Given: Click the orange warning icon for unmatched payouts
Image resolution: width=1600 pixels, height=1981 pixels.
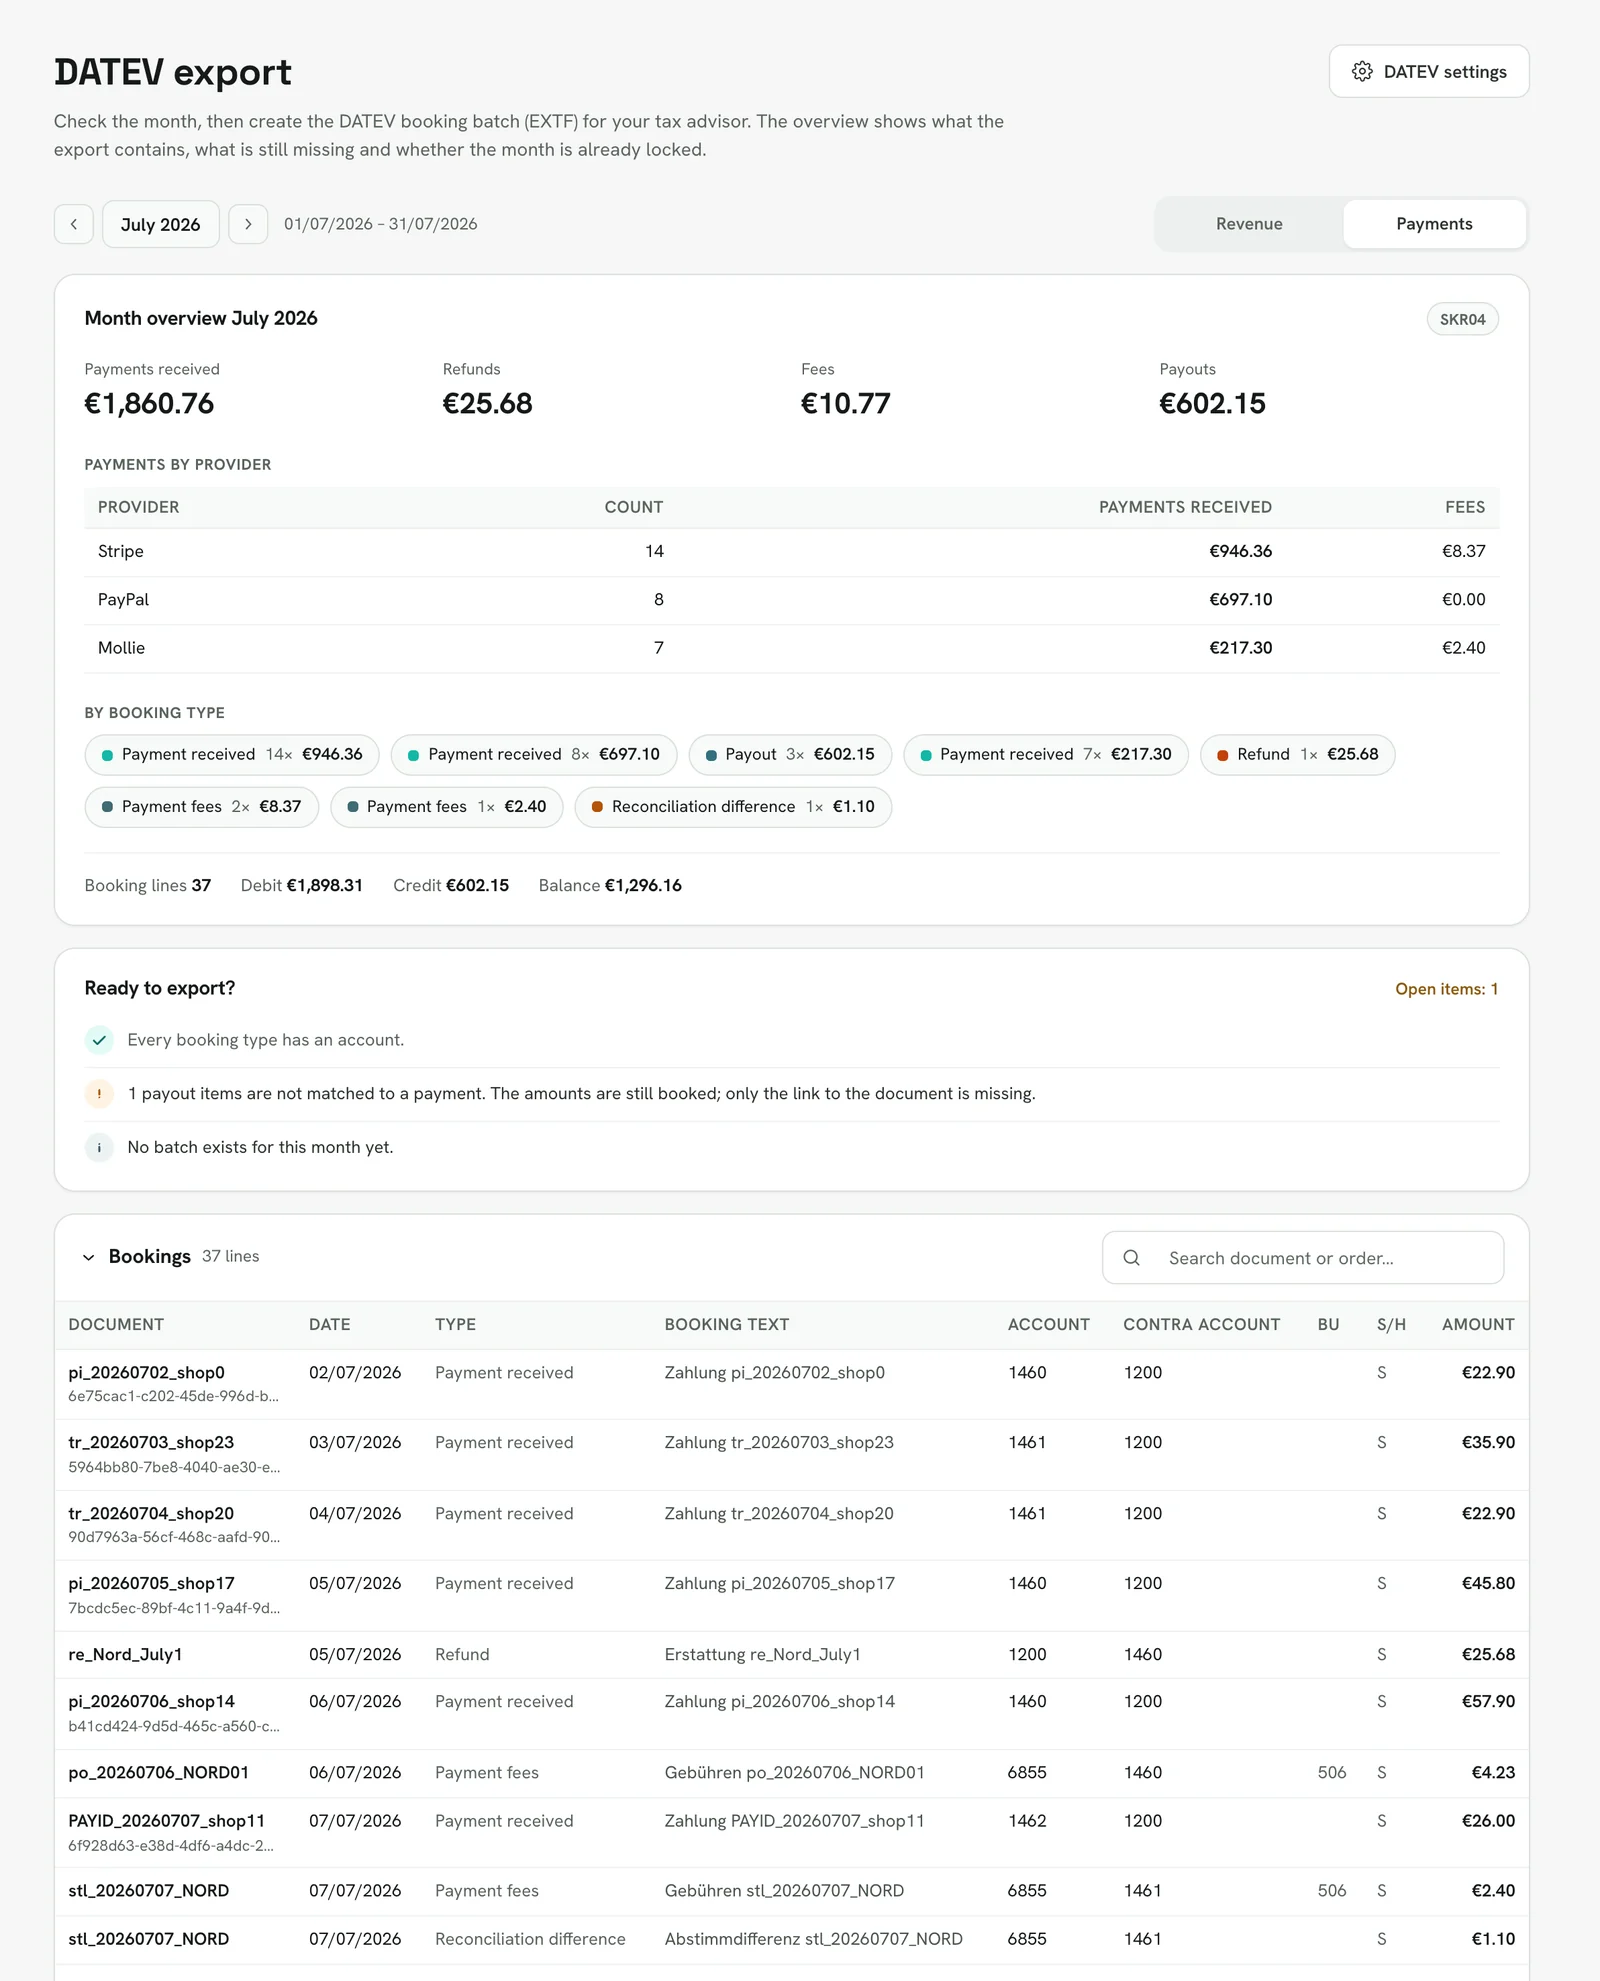Looking at the screenshot, I should [x=99, y=1093].
